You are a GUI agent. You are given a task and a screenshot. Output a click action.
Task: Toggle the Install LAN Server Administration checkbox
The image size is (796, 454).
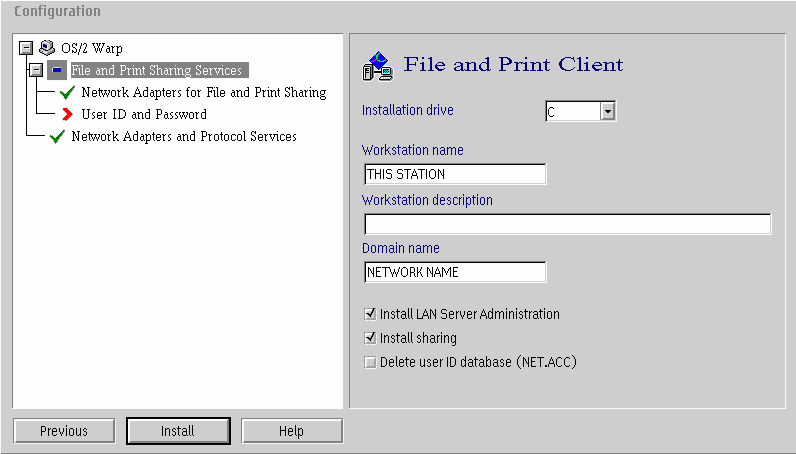(x=370, y=314)
